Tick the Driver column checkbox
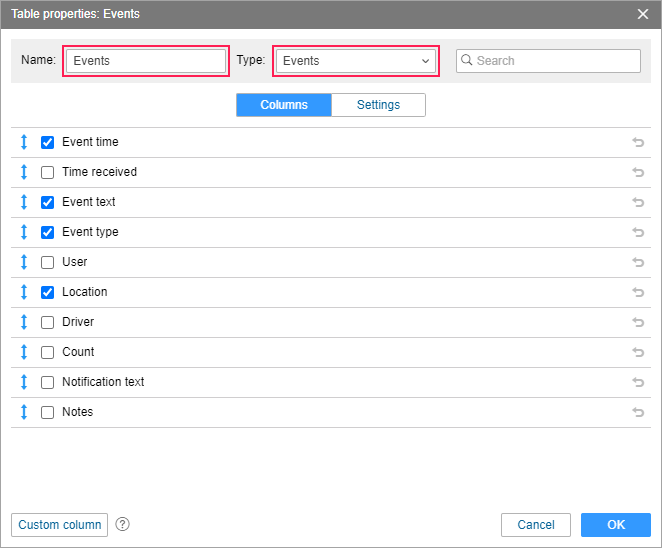 [x=47, y=322]
